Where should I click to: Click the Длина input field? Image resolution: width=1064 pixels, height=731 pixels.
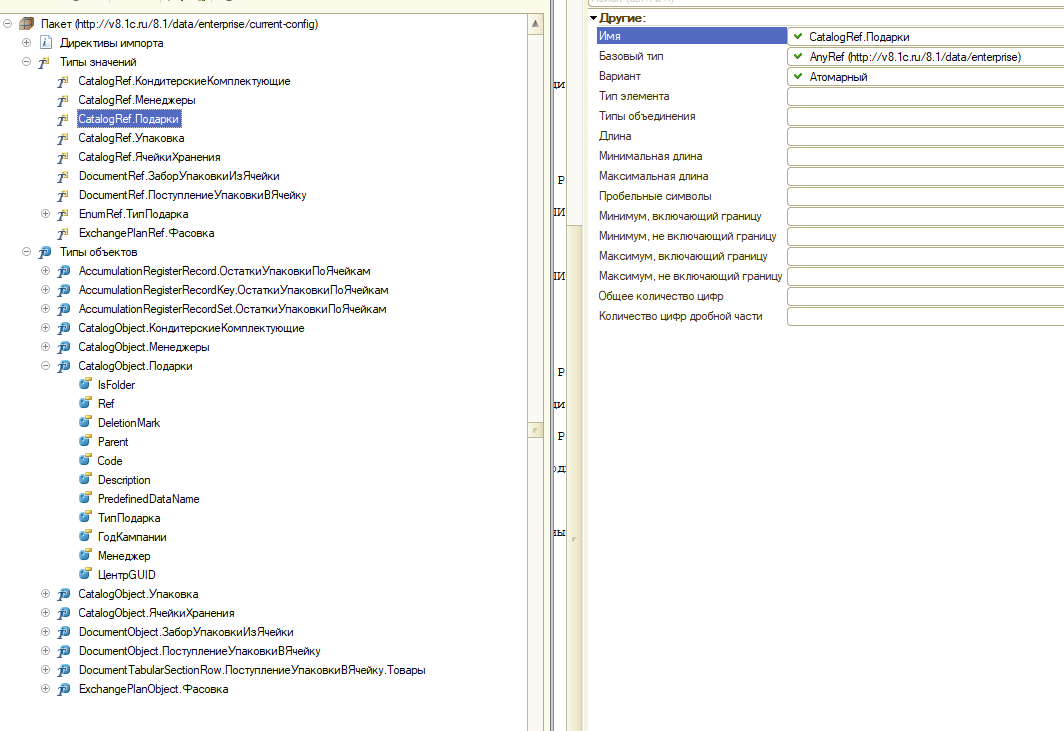click(926, 136)
